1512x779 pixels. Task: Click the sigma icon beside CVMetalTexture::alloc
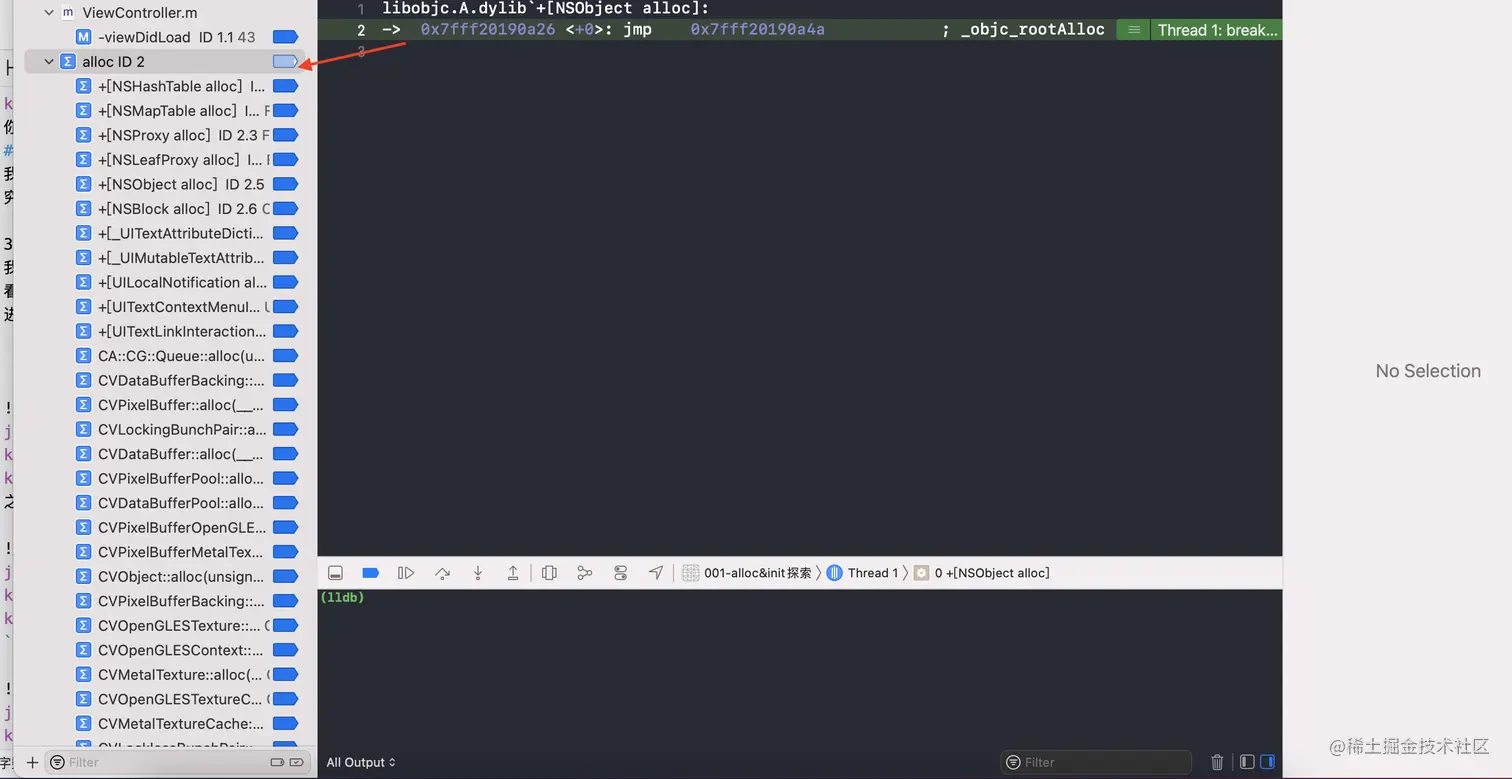[x=84, y=674]
